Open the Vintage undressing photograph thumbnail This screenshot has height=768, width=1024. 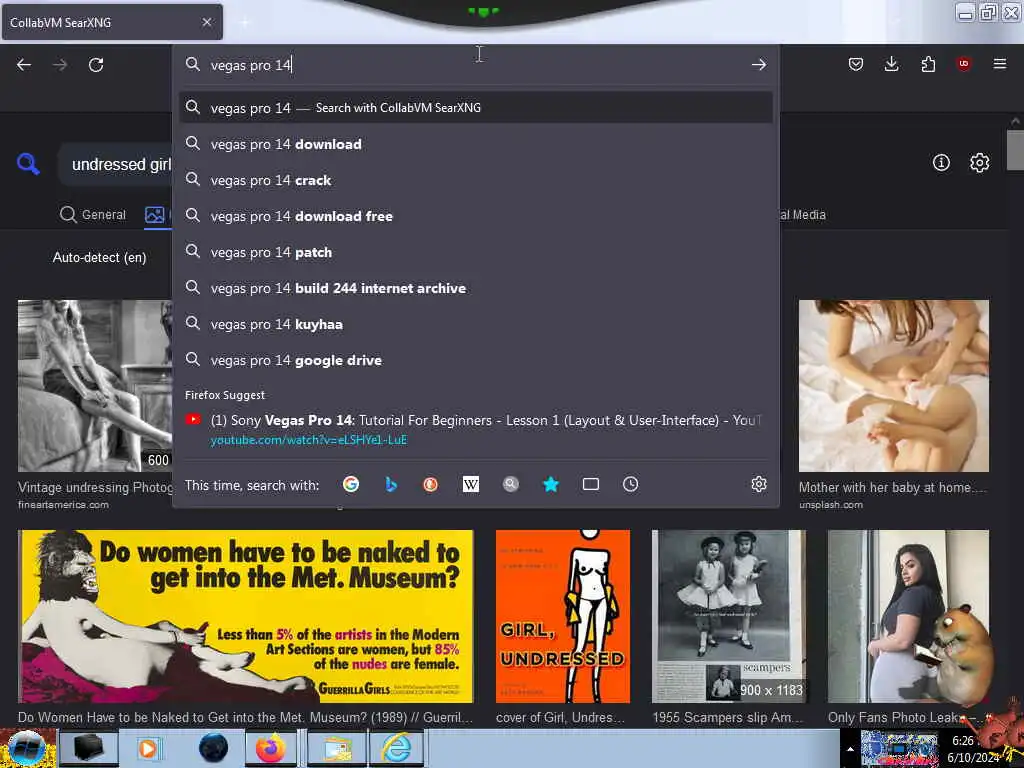pos(95,386)
